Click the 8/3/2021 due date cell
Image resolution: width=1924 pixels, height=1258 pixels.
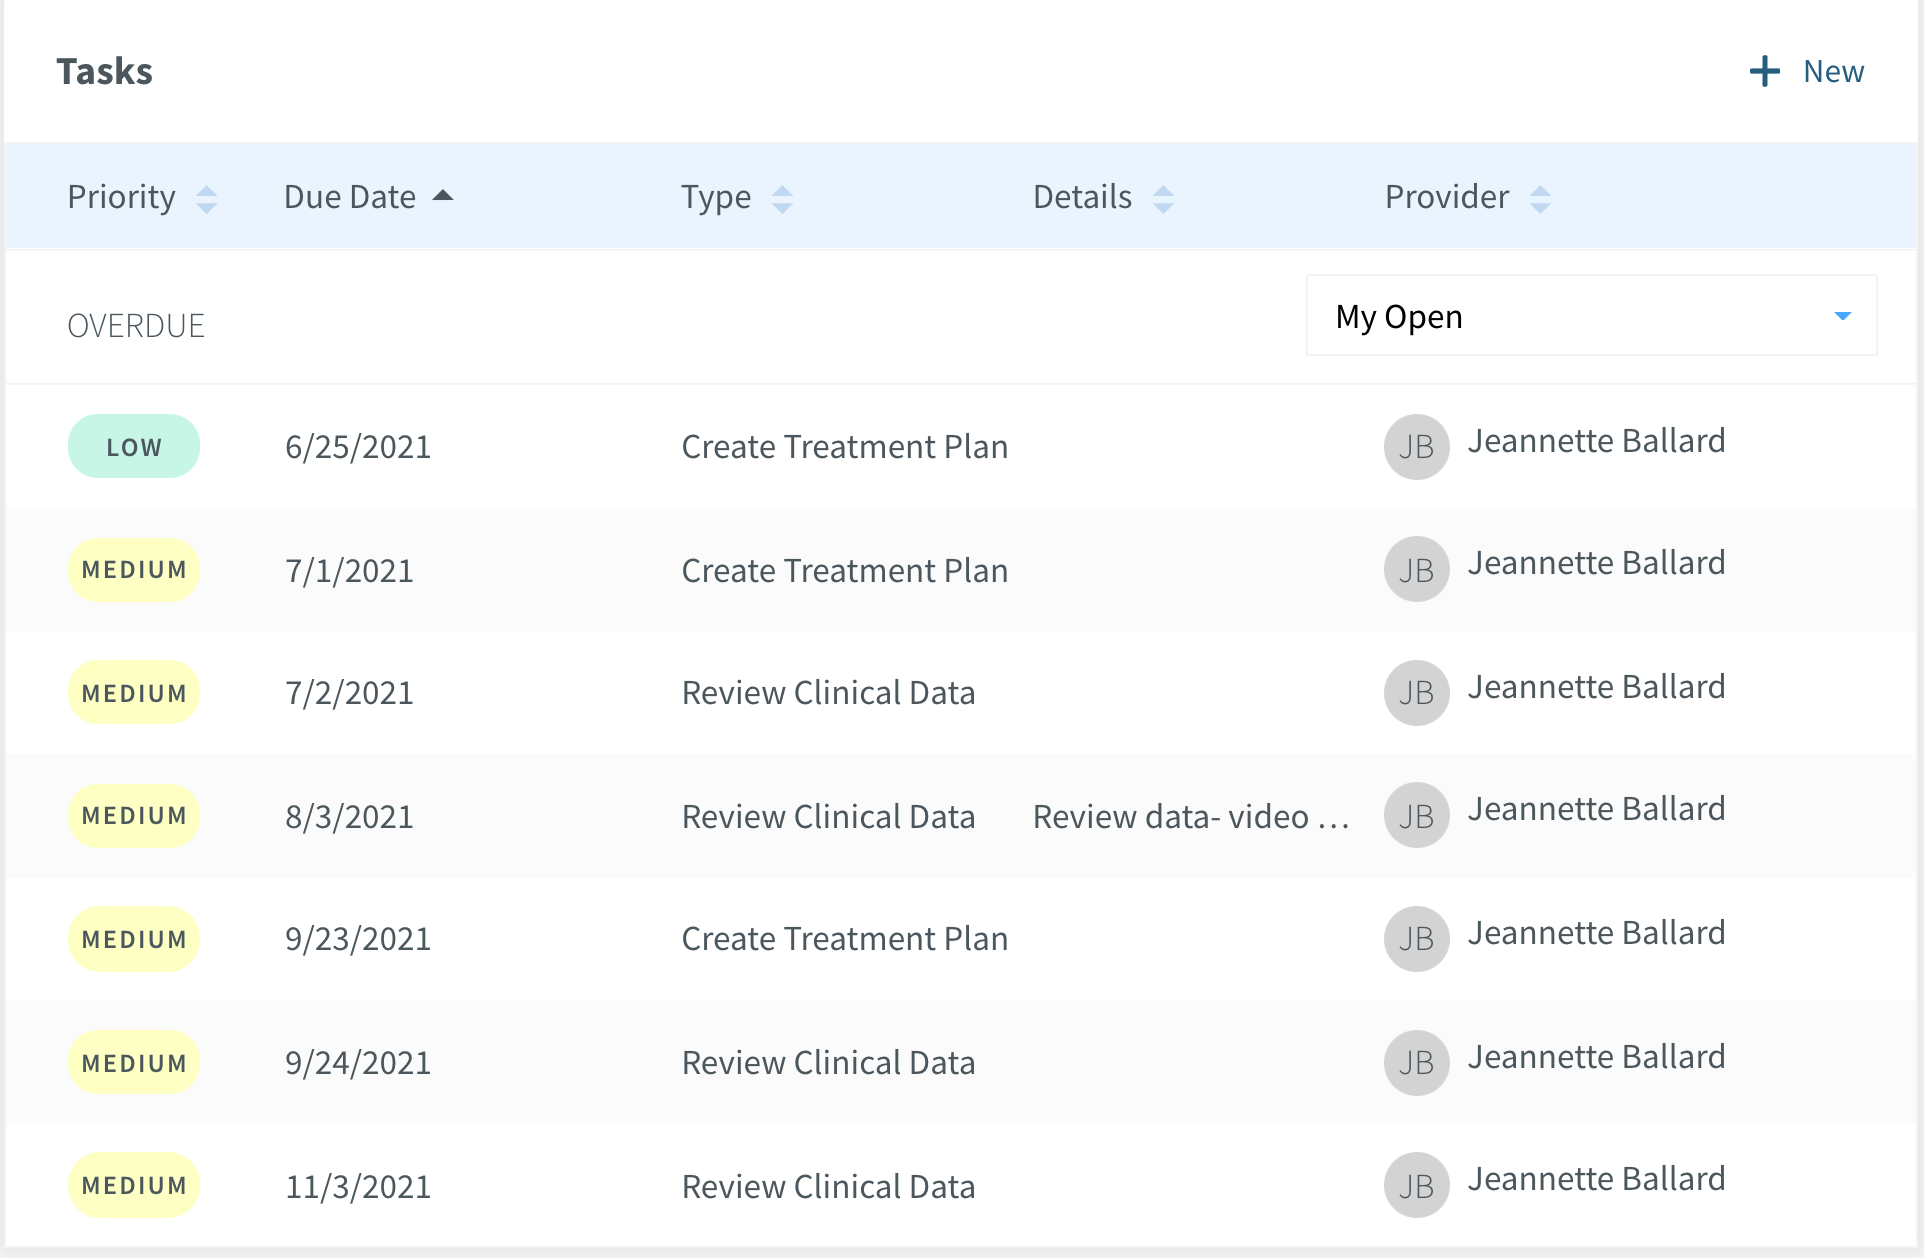pos(349,817)
